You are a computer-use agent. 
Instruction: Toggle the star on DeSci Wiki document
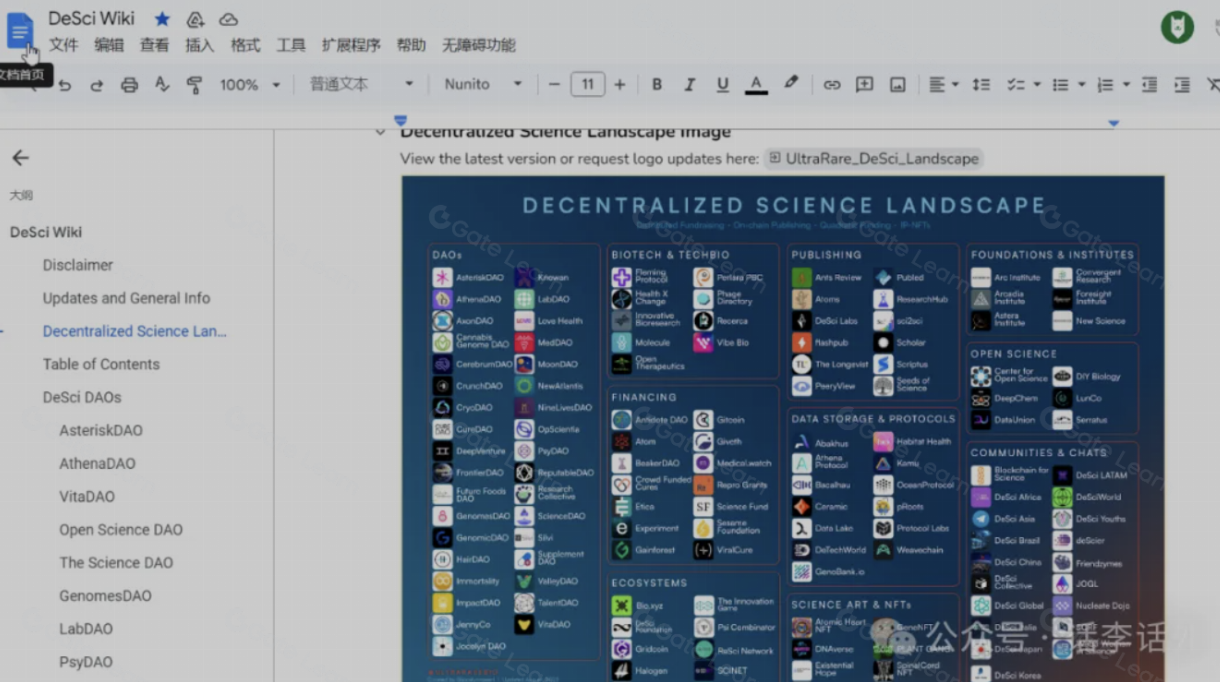162,19
